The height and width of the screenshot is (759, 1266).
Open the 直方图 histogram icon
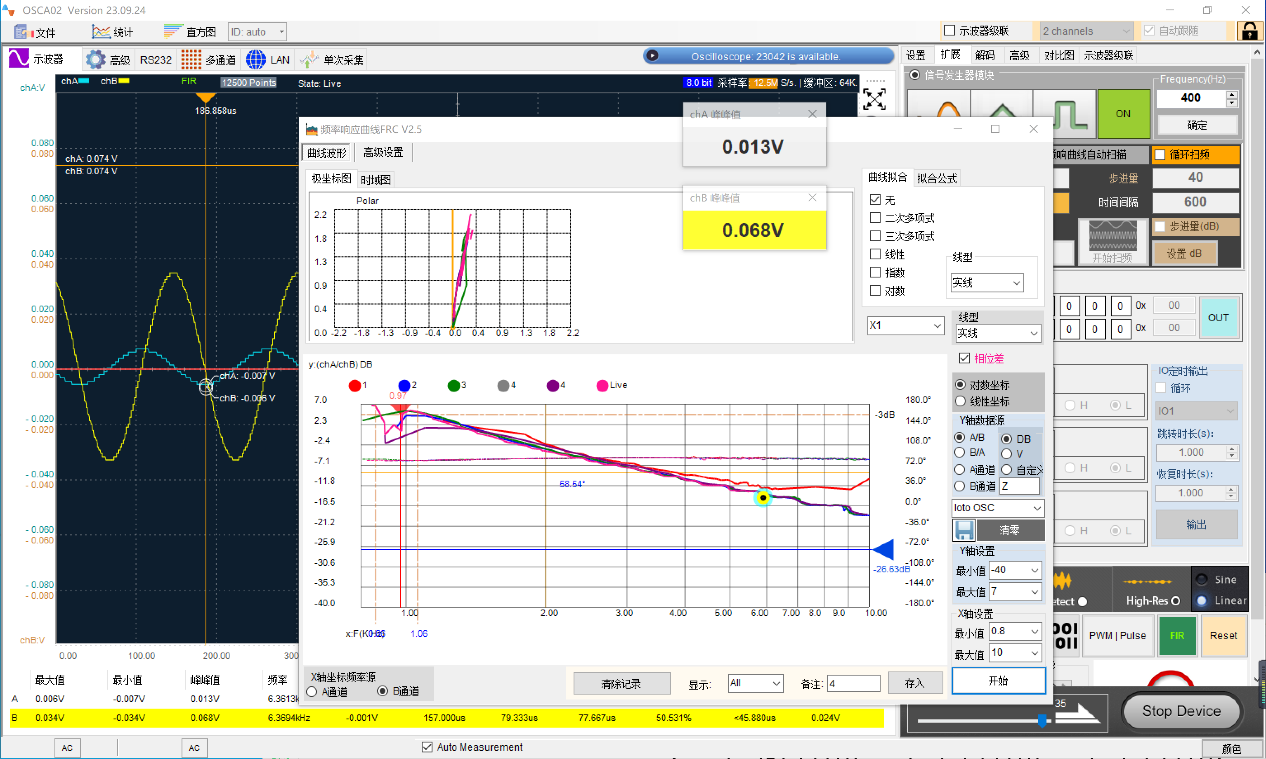click(x=173, y=31)
